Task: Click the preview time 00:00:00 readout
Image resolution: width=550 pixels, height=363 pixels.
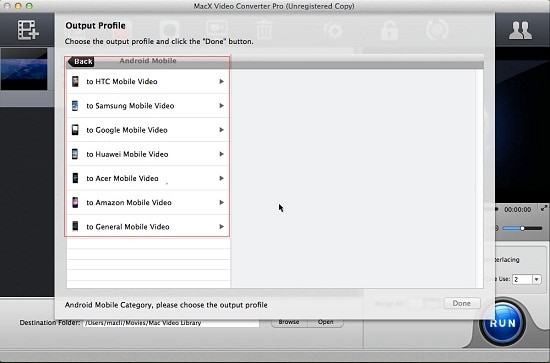Action: coord(517,209)
